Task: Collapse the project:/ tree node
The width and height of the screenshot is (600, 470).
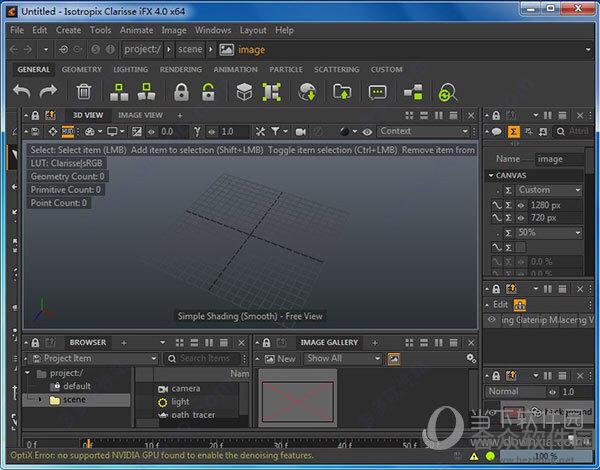Action: pos(28,373)
